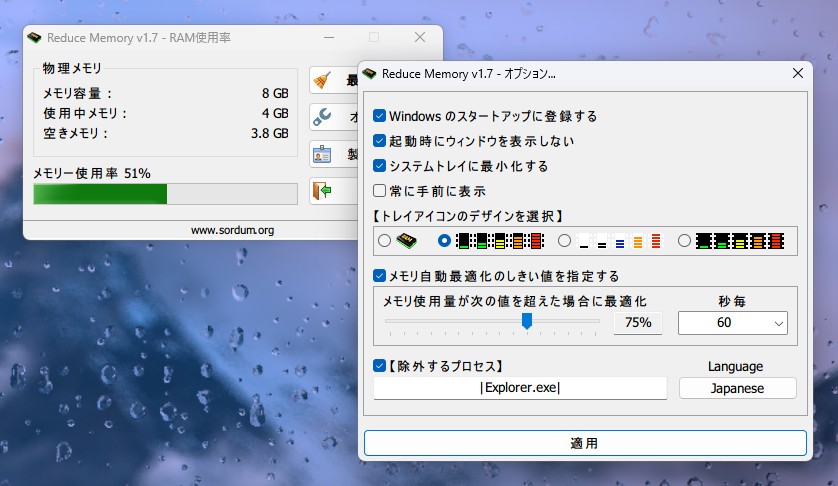Image resolution: width=838 pixels, height=486 pixels.
Task: Minimize the Reduce Memory main window
Action: (x=329, y=37)
